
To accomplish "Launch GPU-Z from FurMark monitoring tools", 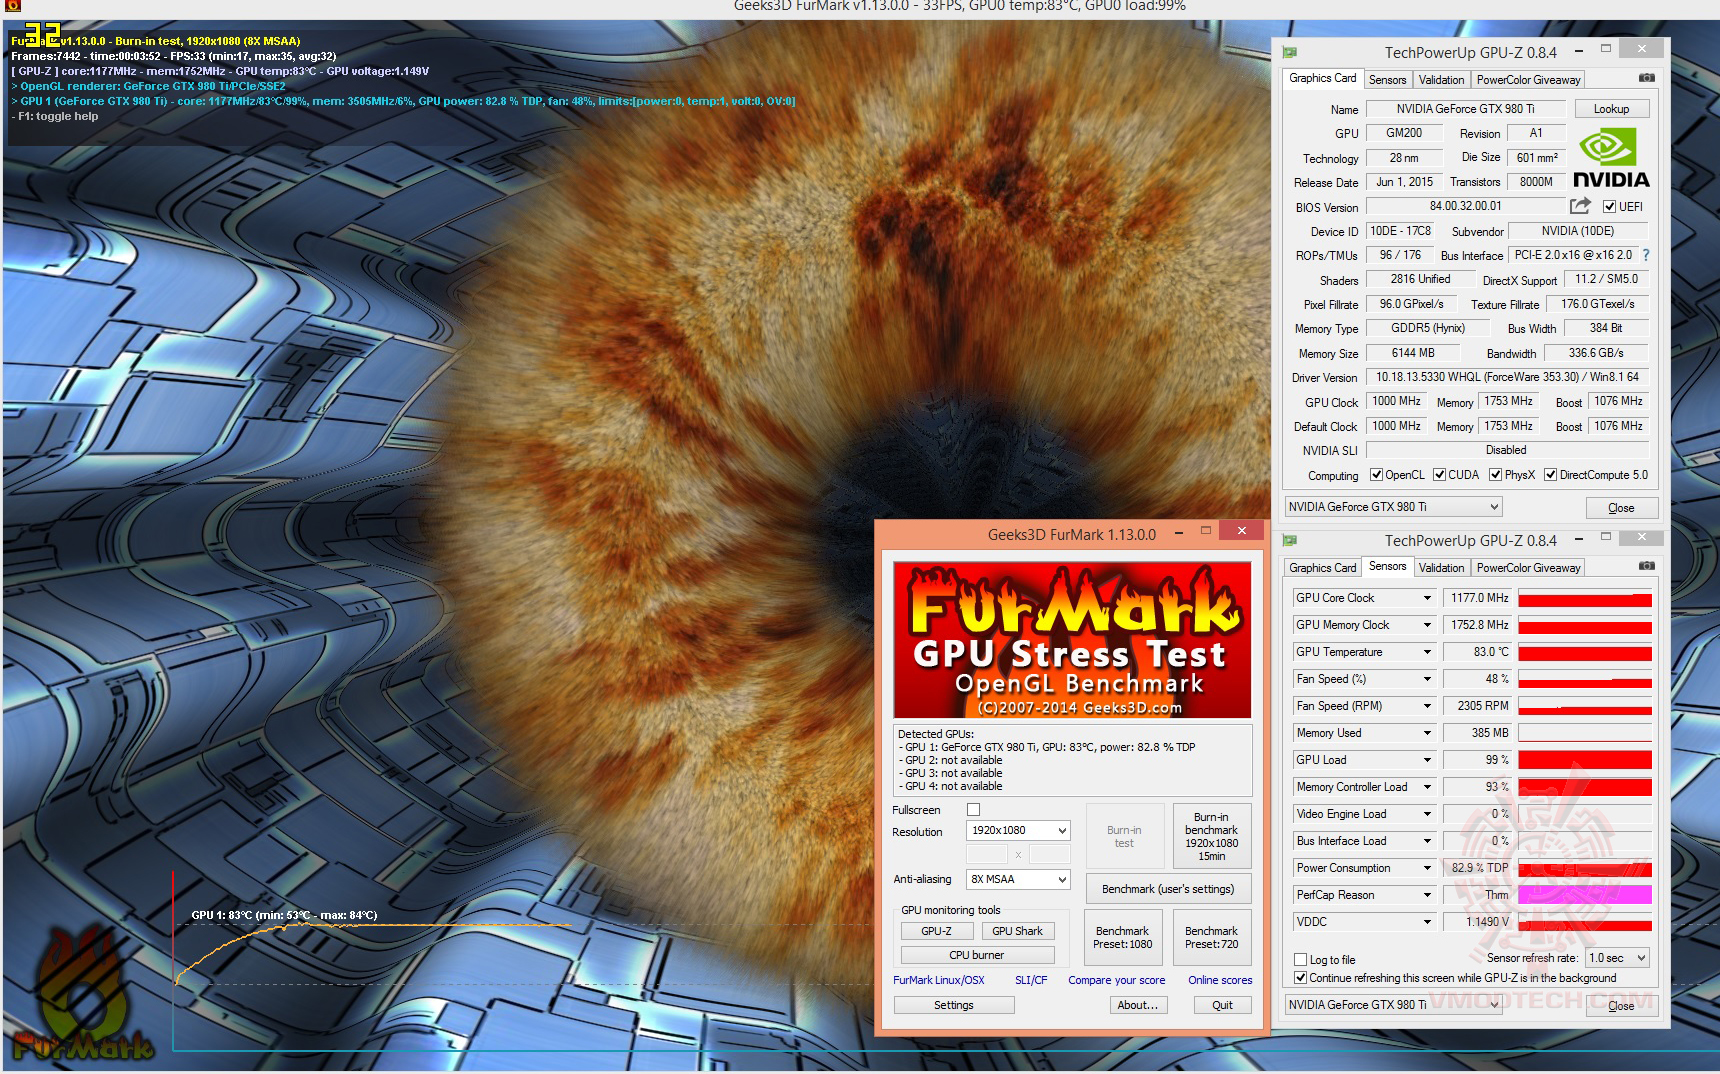I will (936, 931).
